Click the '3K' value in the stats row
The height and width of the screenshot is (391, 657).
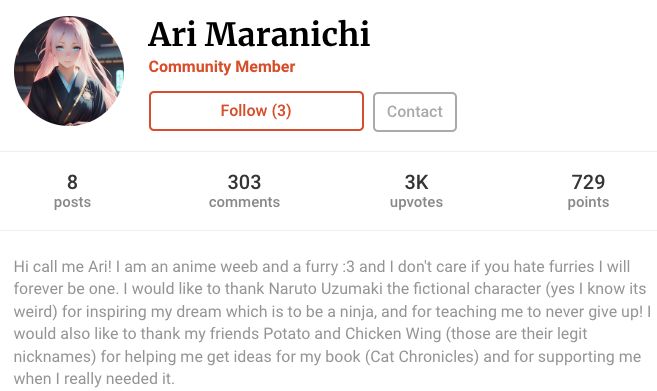(416, 182)
